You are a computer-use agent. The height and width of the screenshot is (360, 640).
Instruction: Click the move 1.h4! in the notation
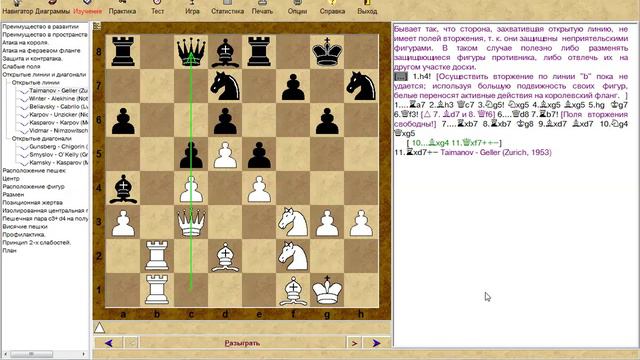[x=422, y=77]
